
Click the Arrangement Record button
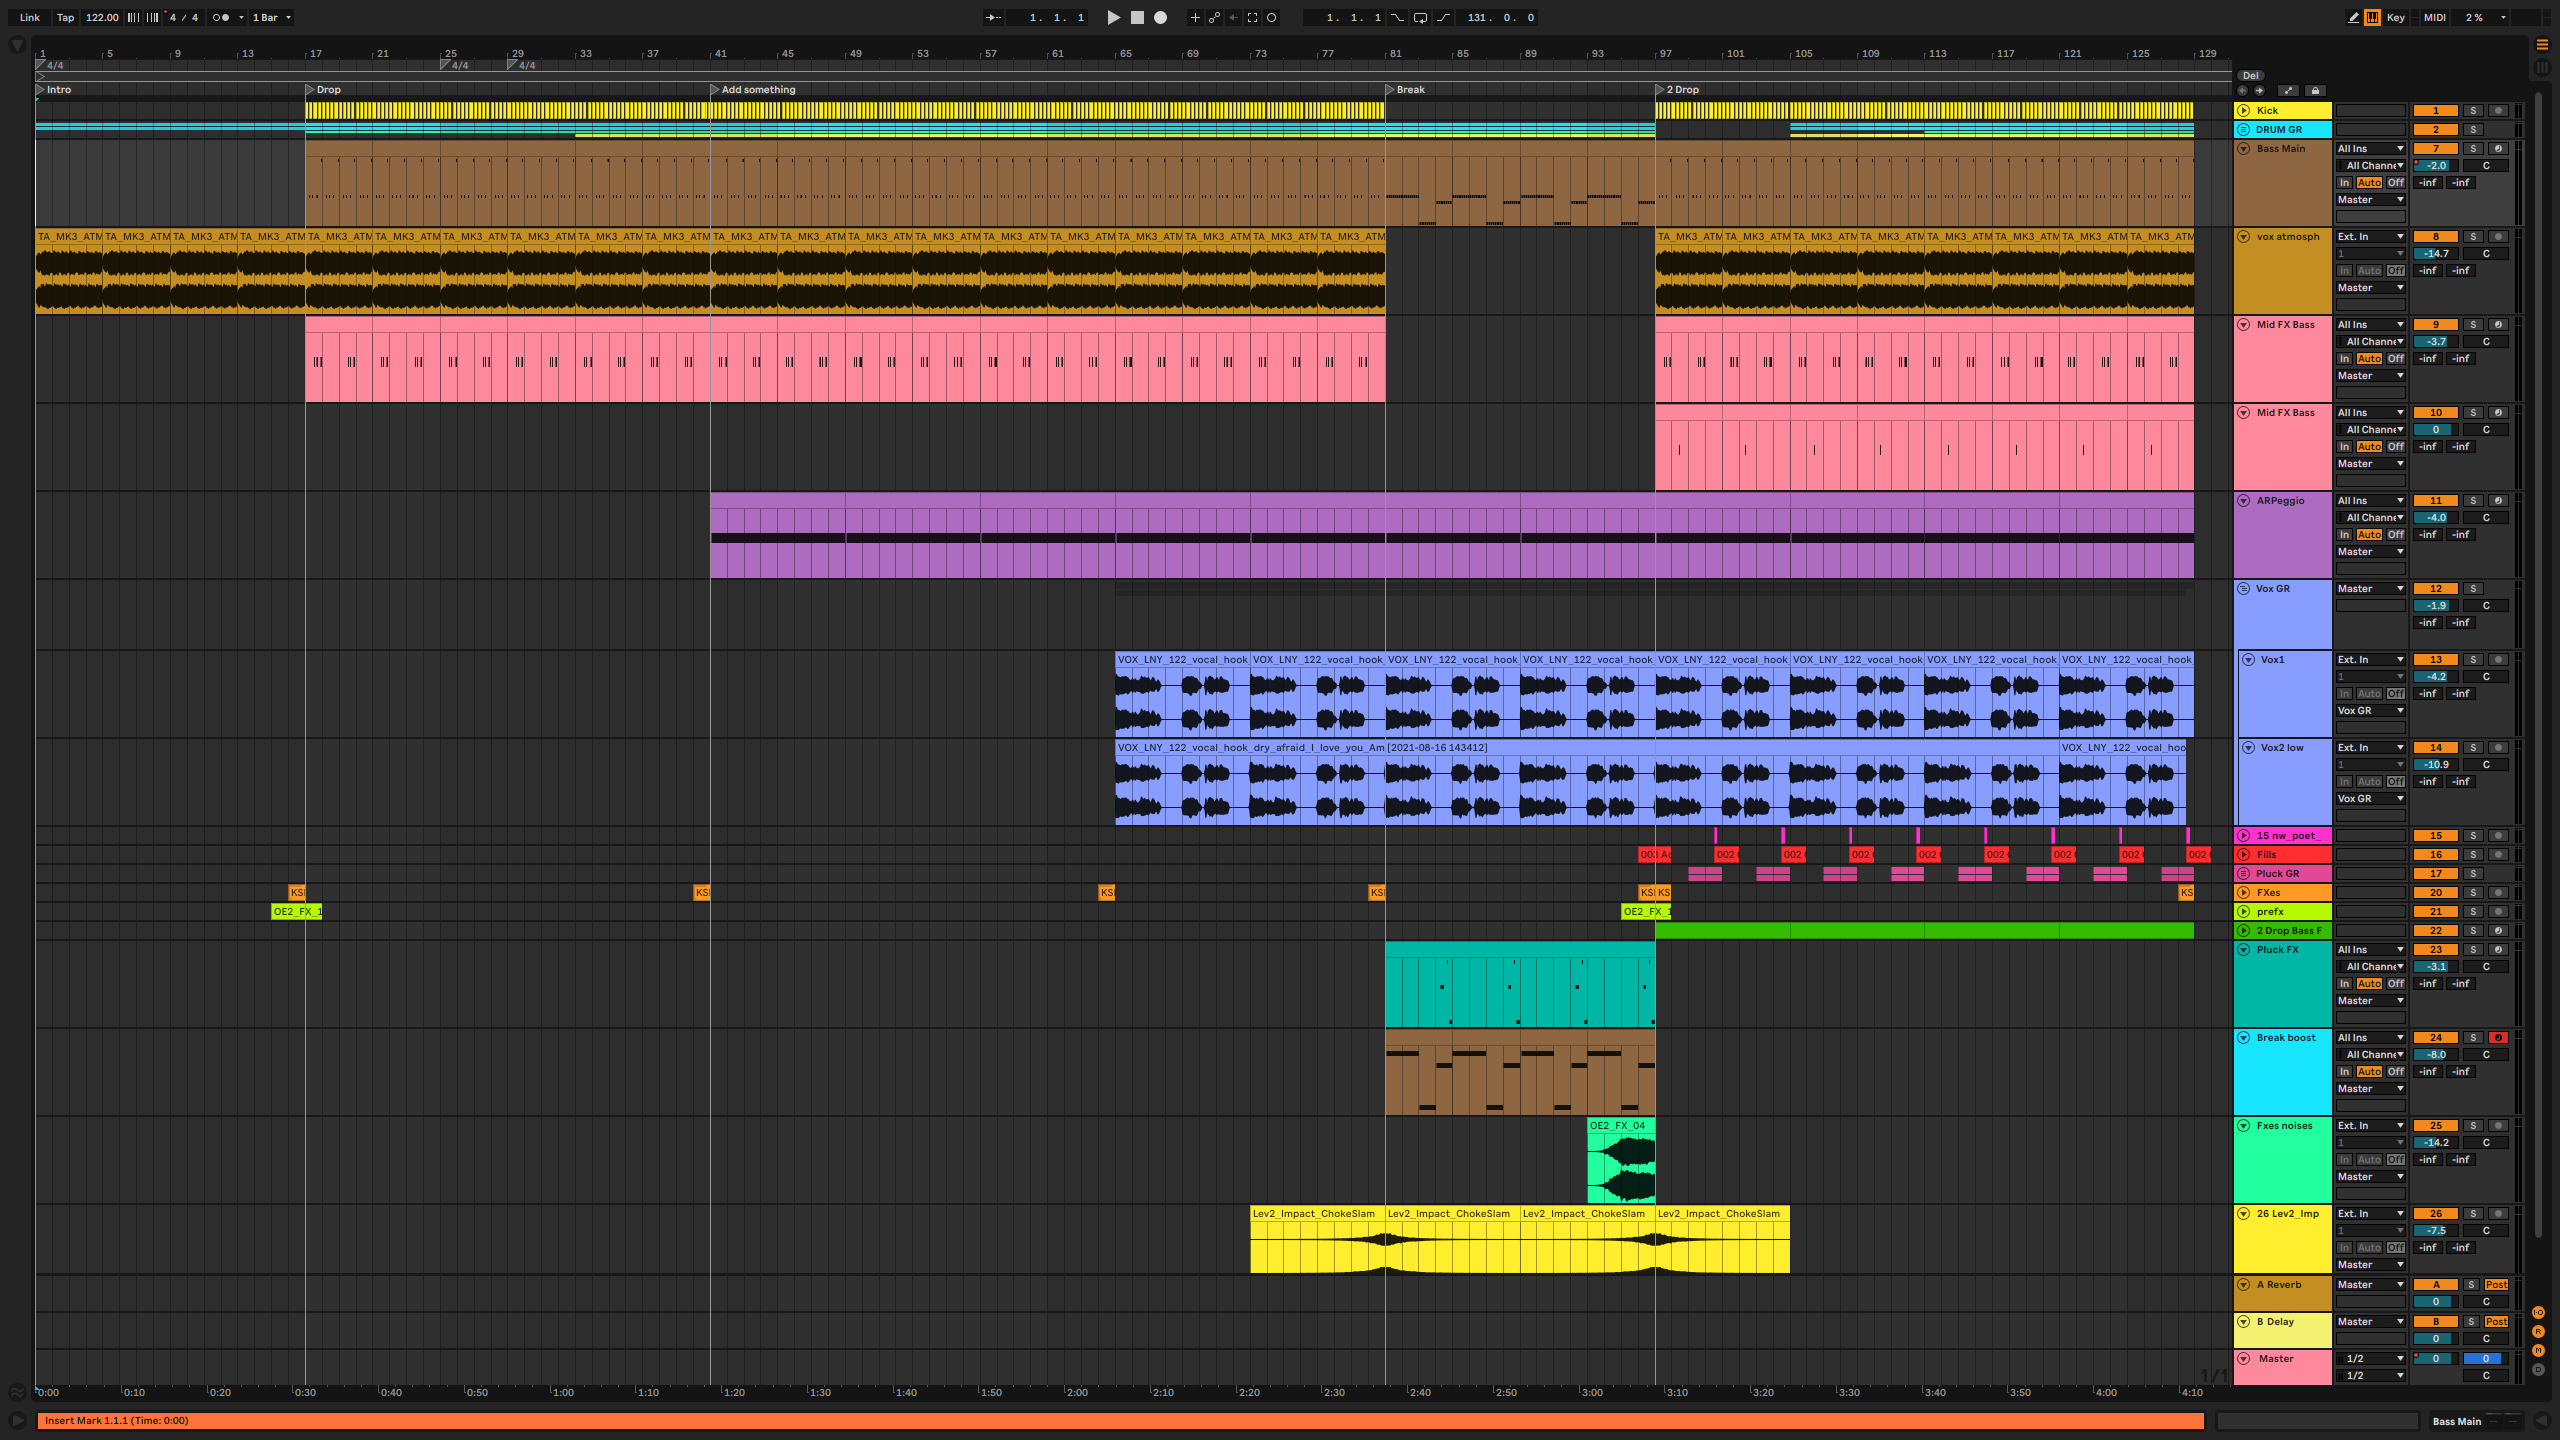click(1160, 17)
